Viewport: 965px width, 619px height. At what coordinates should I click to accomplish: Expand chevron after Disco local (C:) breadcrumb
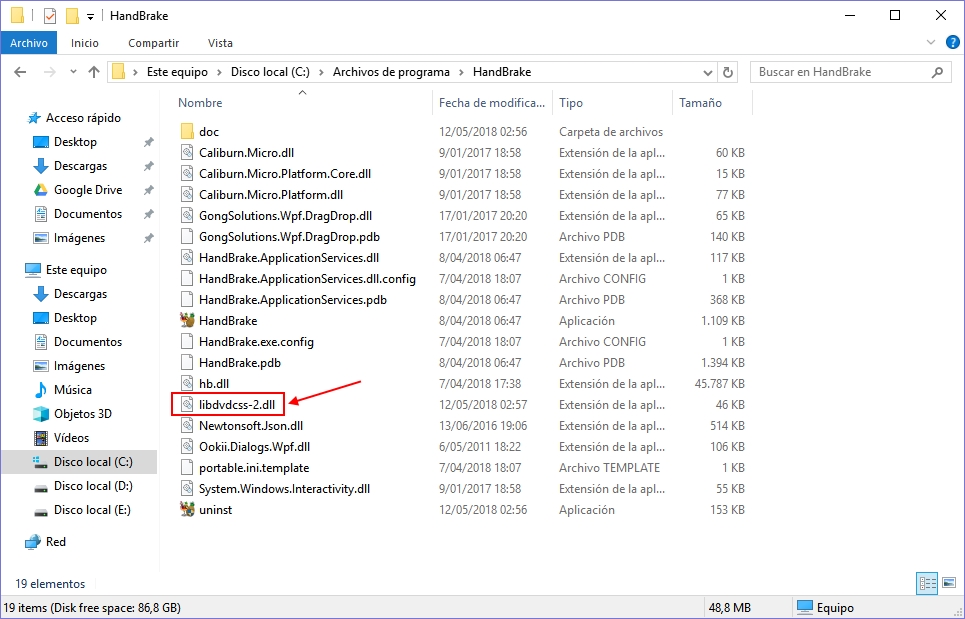coord(321,73)
